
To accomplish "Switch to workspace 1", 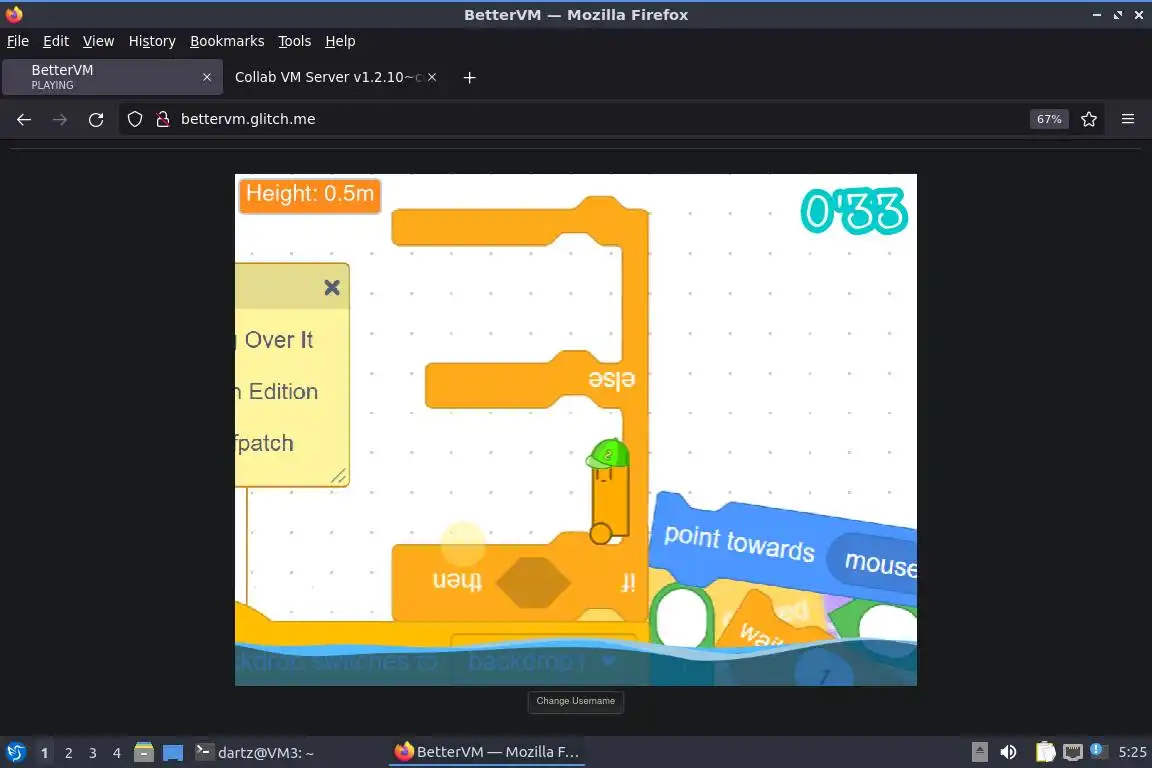I will tap(44, 753).
